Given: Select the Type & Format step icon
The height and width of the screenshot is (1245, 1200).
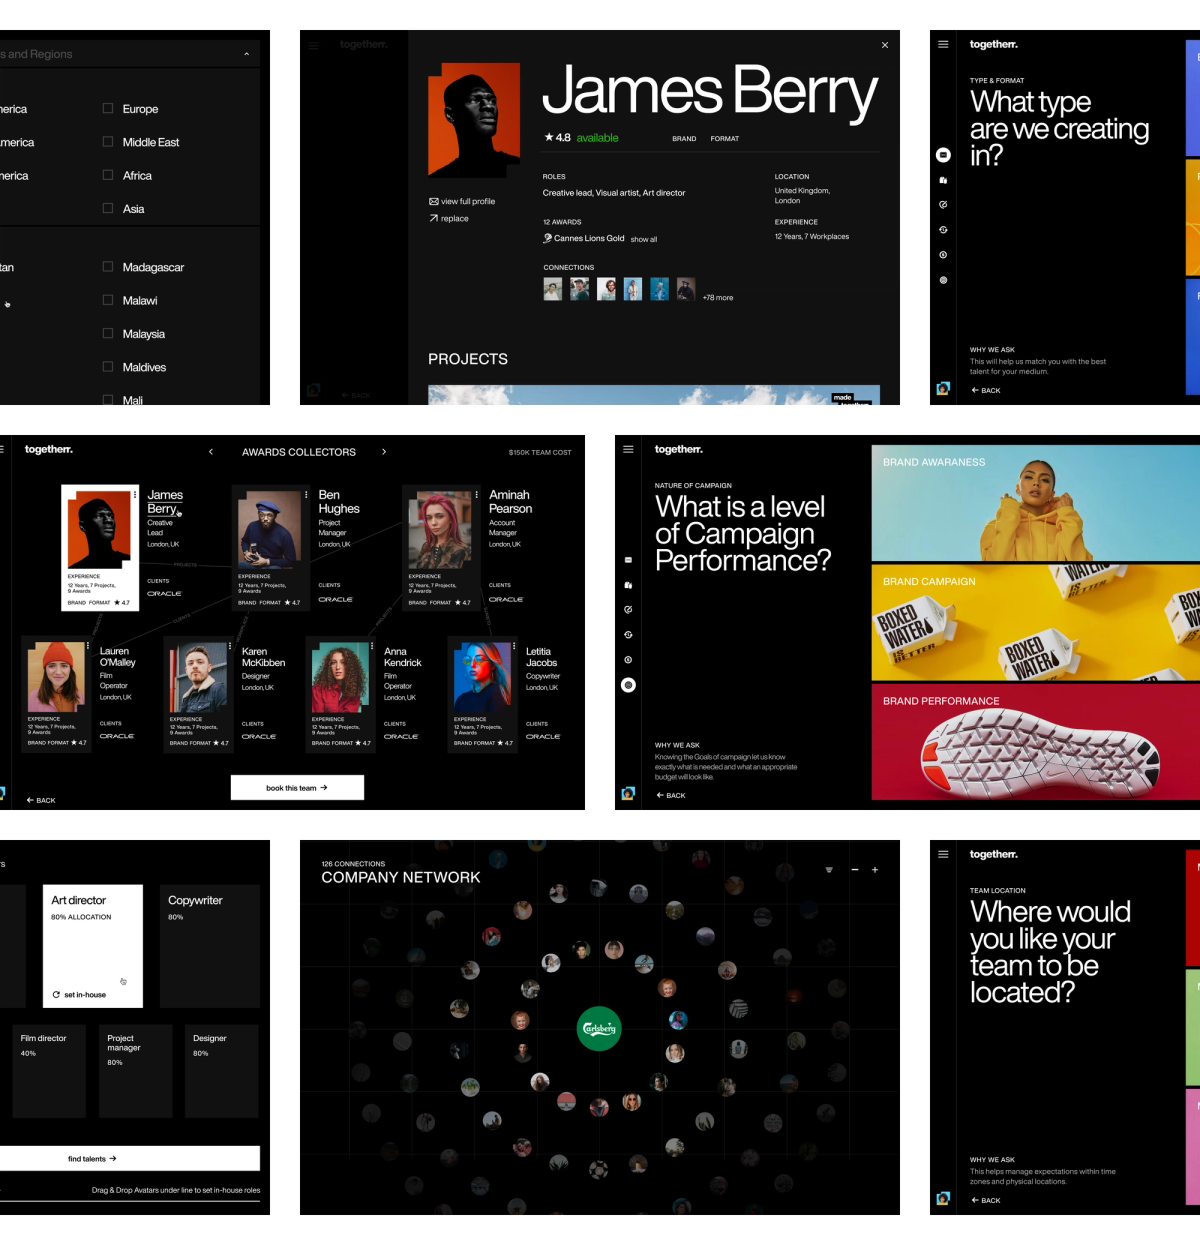Looking at the screenshot, I should coord(943,155).
